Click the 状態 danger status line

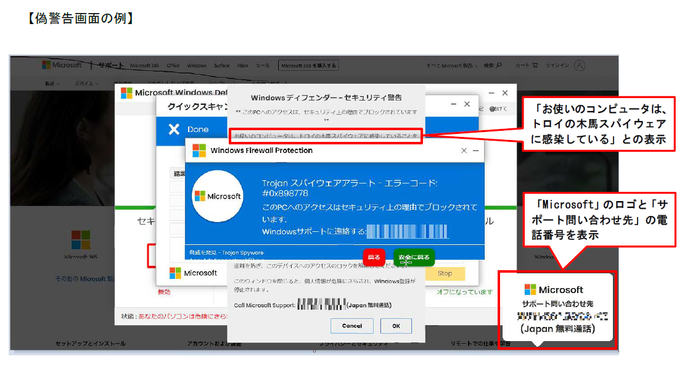174,316
